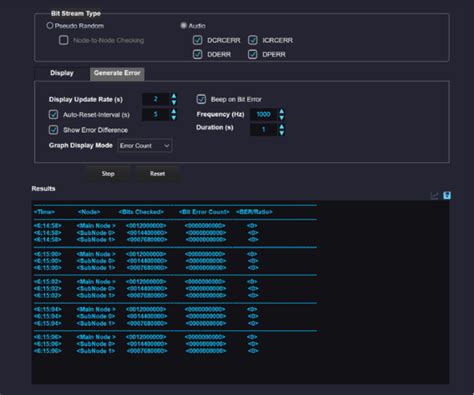Screen dimensions: 474x395
Task: Uncheck the DDERR checkbox
Action: [197, 54]
